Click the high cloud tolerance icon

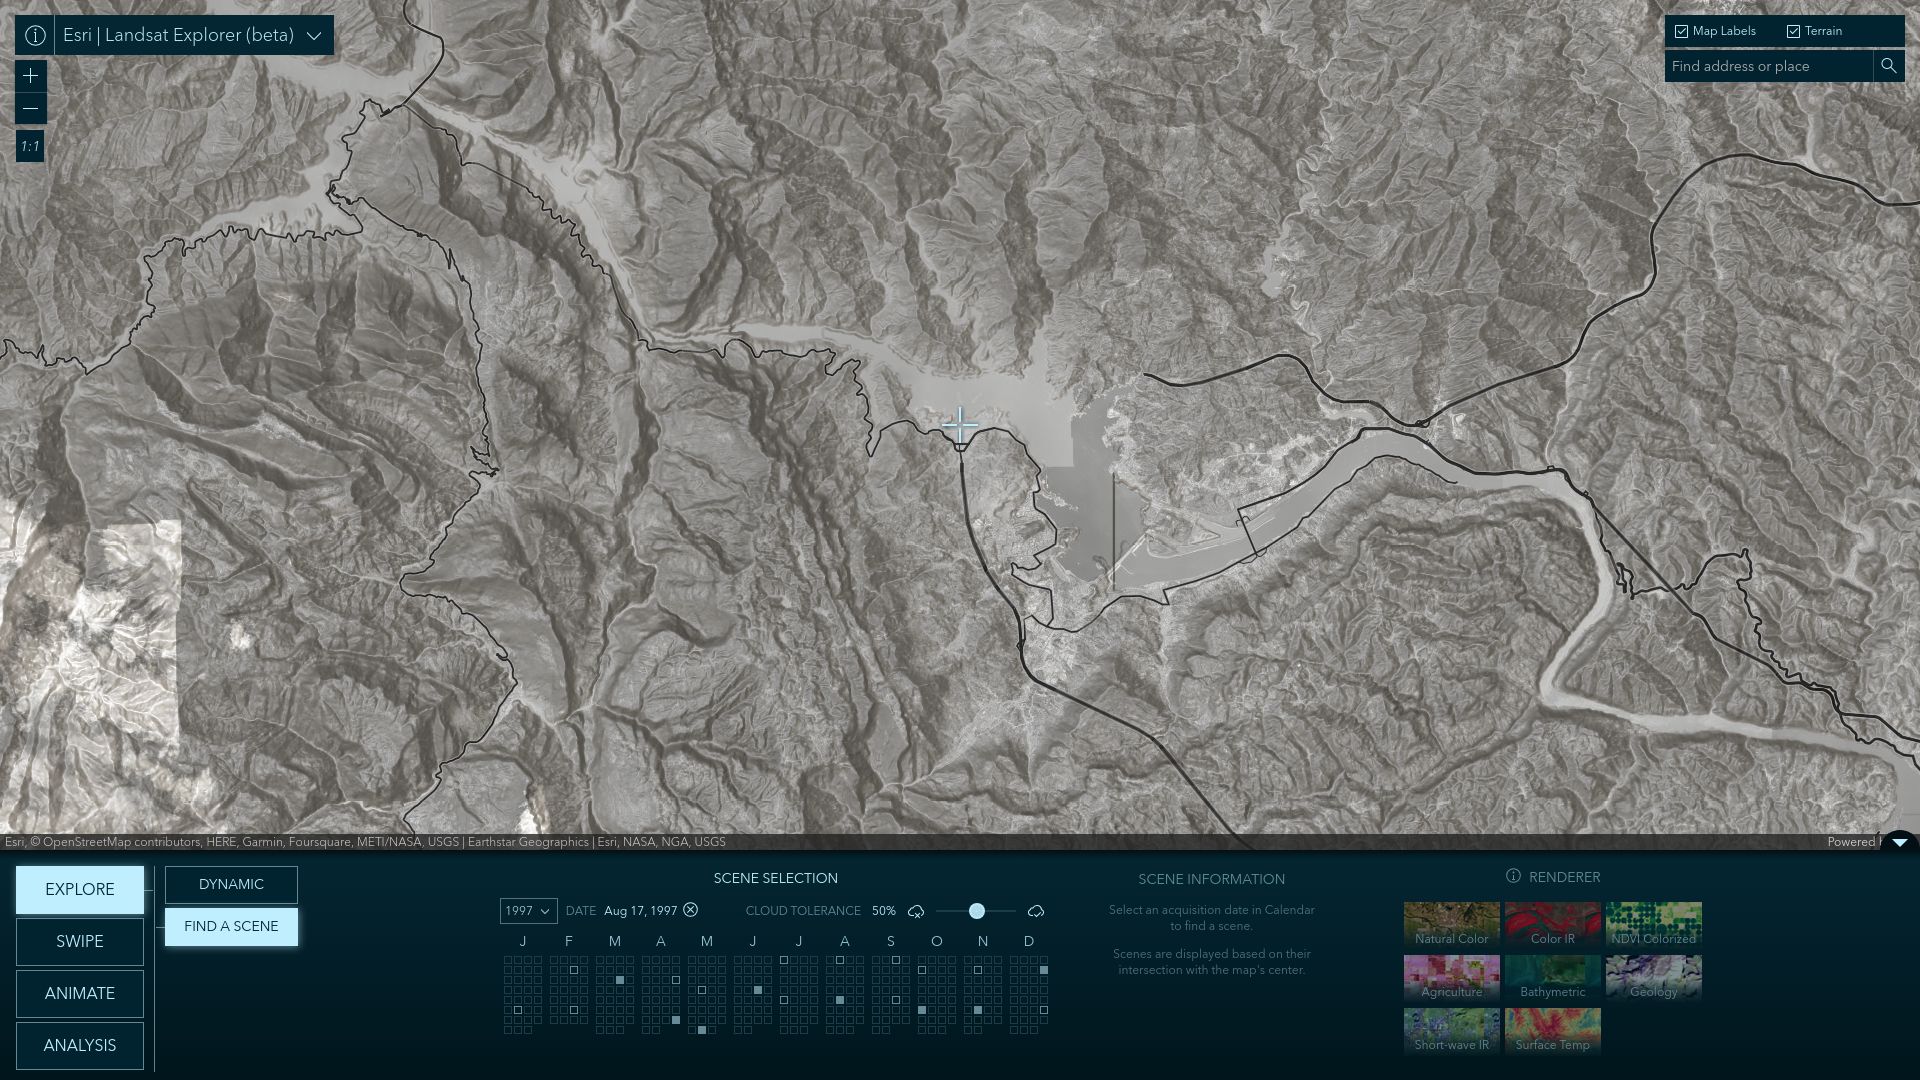(x=1036, y=911)
